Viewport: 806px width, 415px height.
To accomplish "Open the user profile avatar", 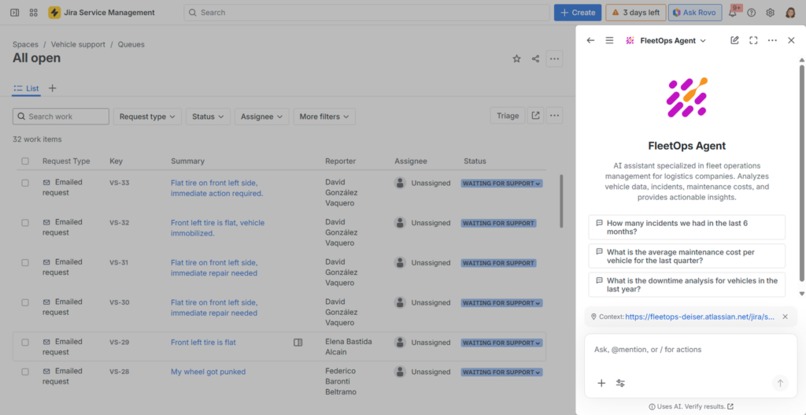I will (x=791, y=12).
